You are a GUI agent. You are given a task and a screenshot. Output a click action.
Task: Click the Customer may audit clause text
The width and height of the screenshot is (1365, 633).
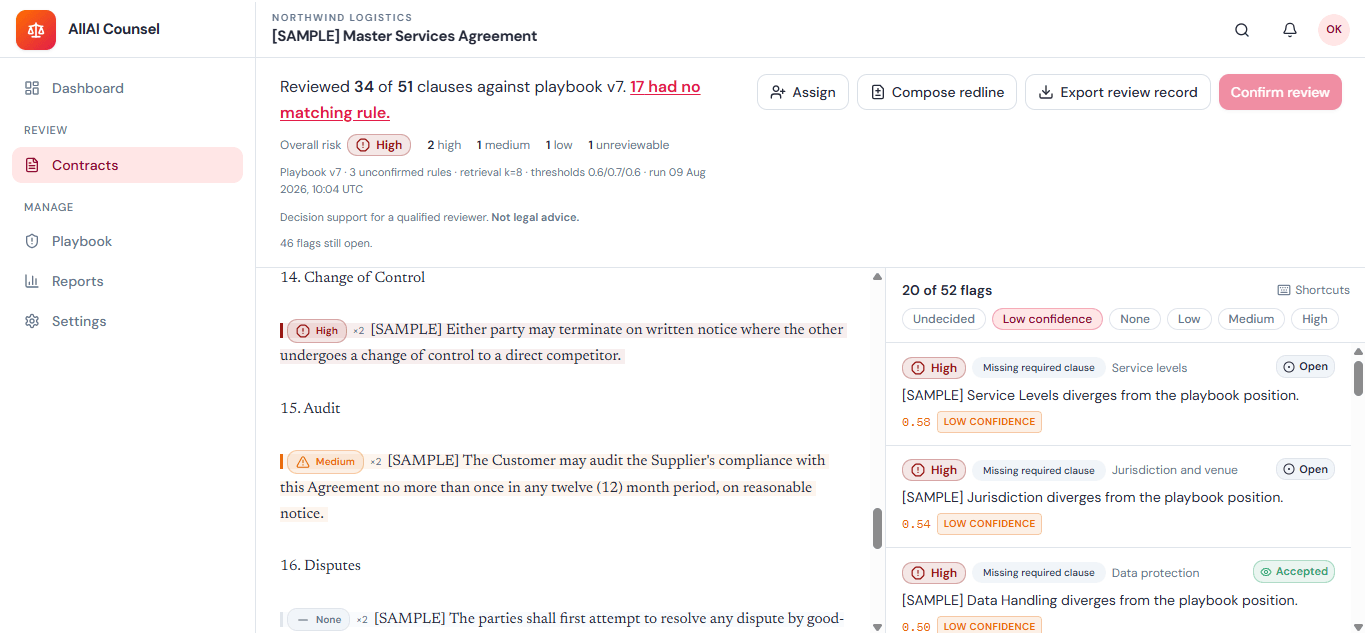click(553, 487)
